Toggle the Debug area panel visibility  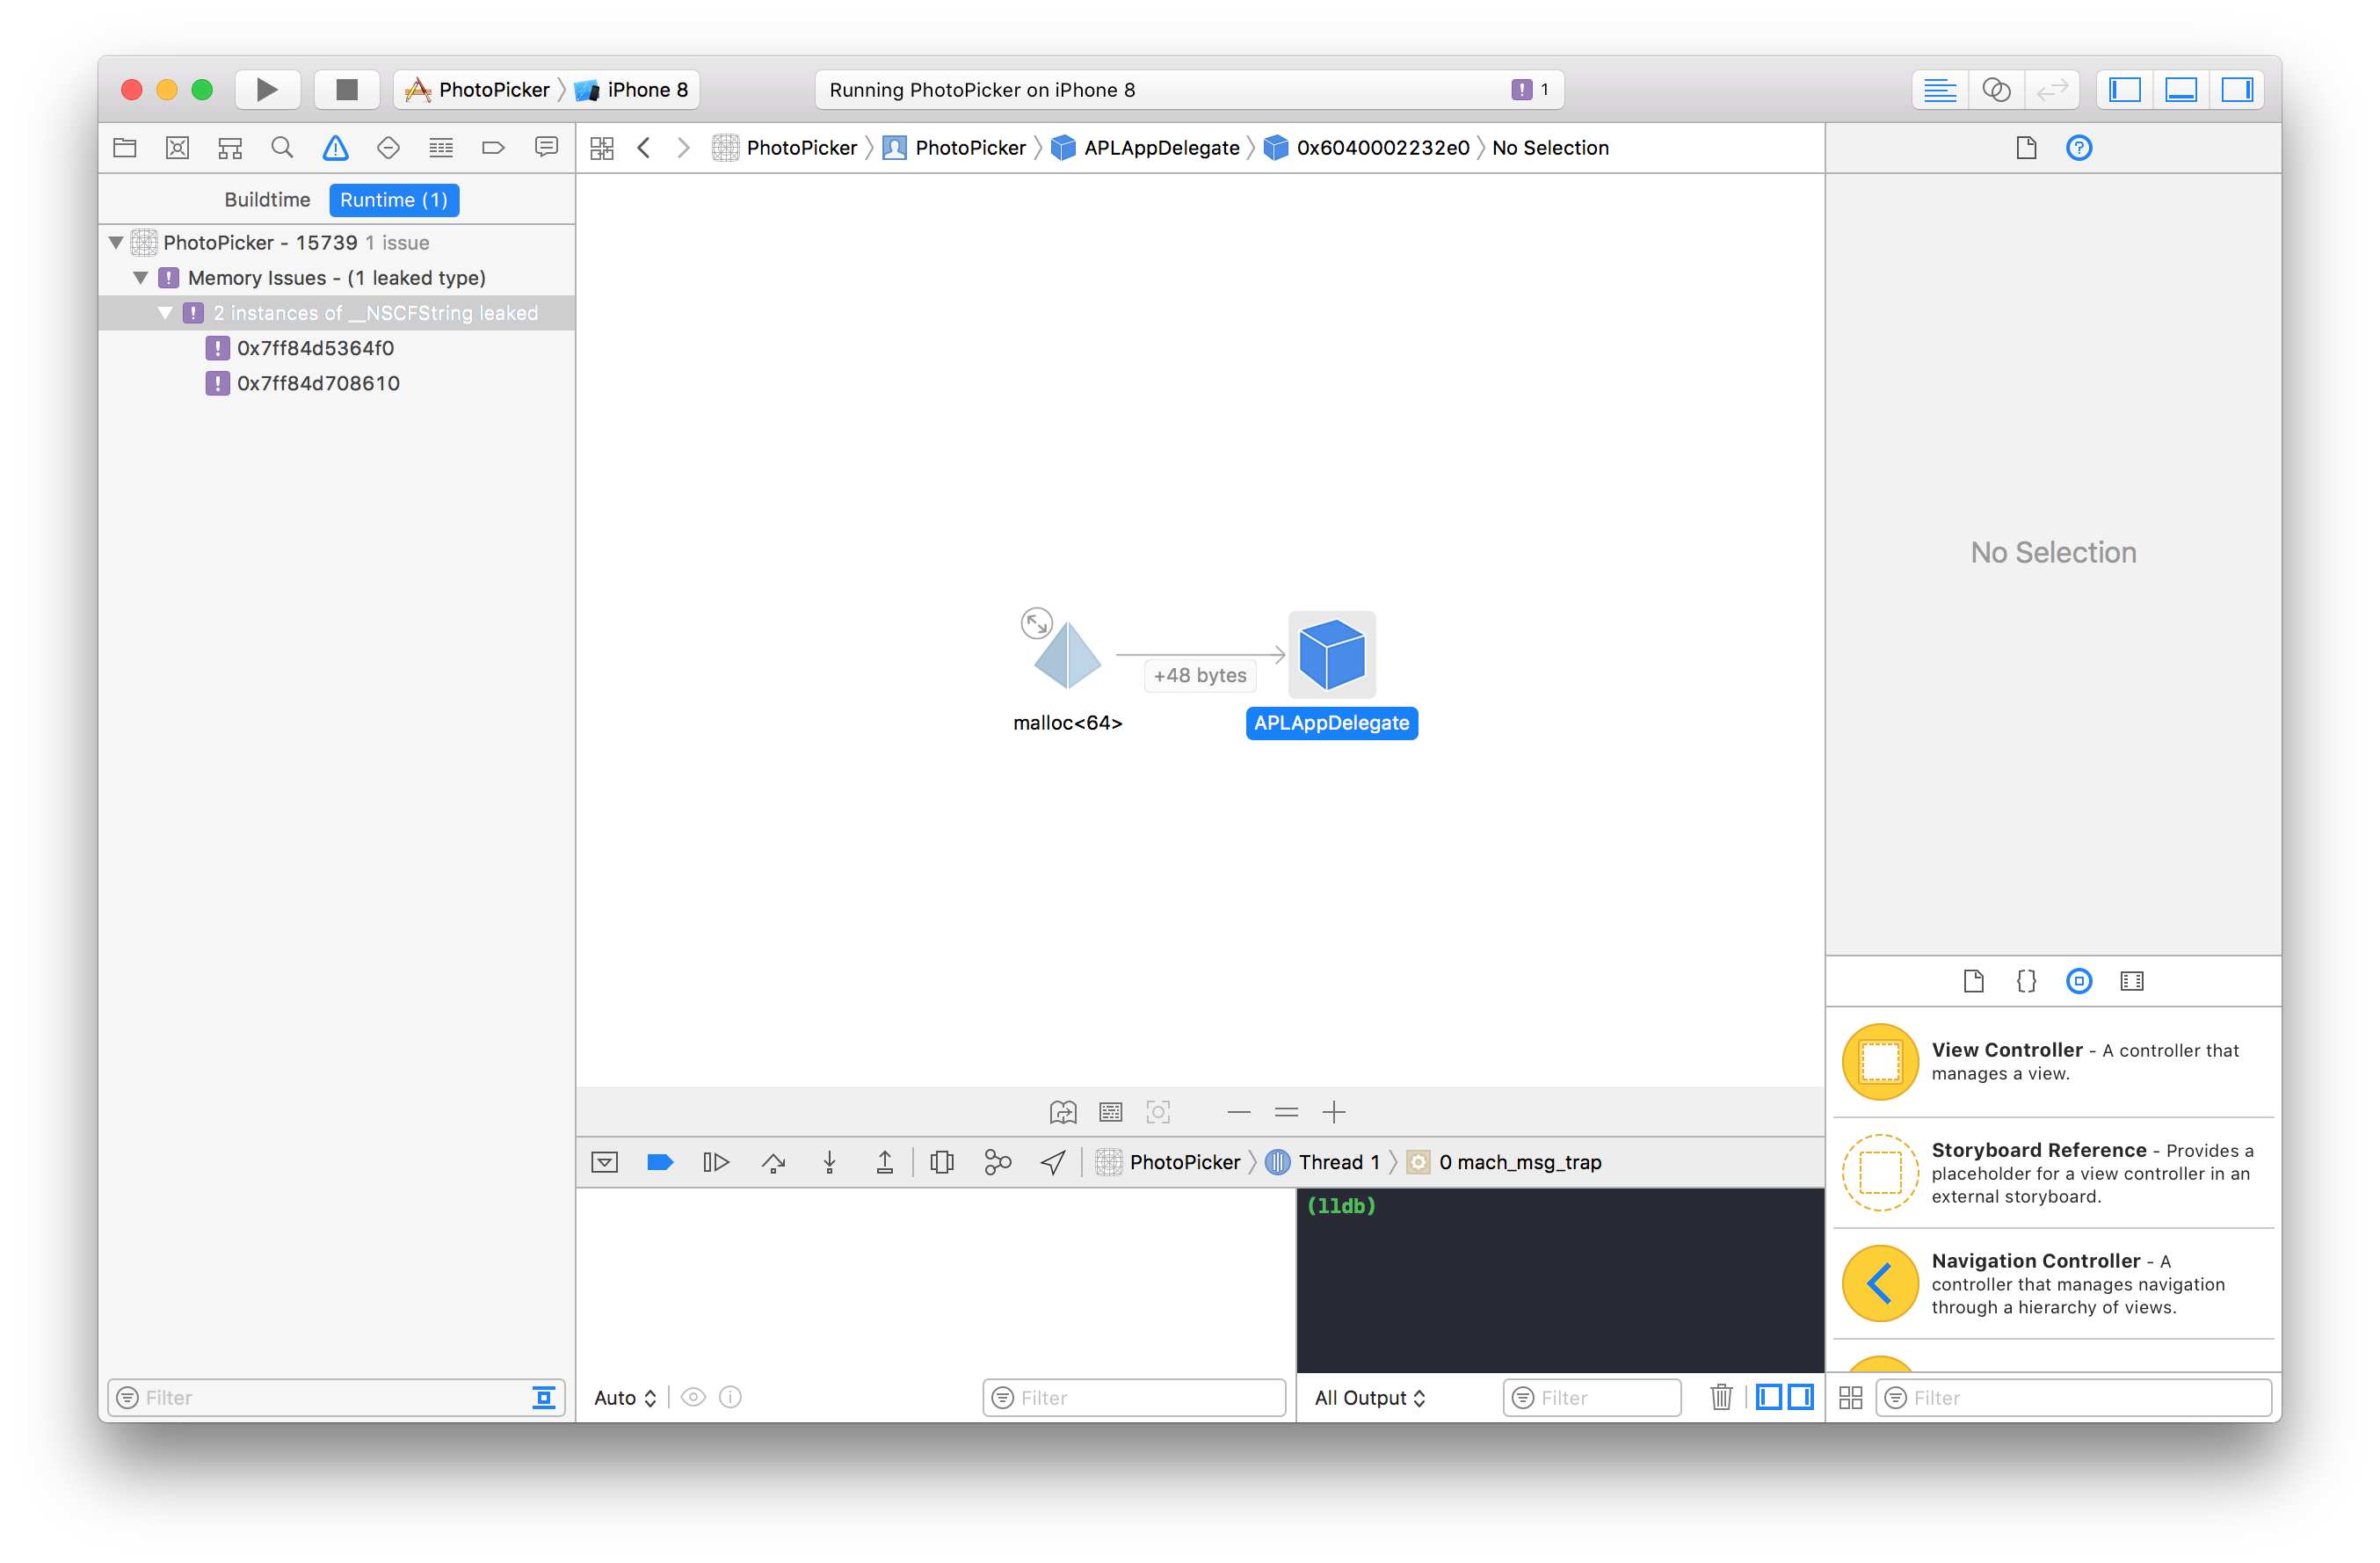click(x=2180, y=90)
